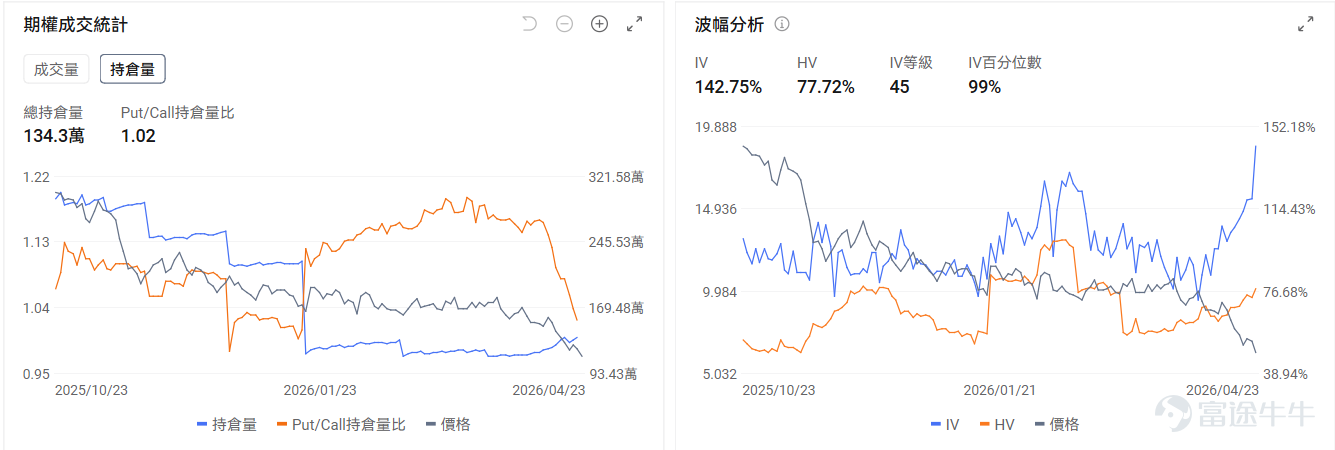Open the info icon next to 波幅分析
This screenshot has width=1335, height=450.
click(782, 24)
